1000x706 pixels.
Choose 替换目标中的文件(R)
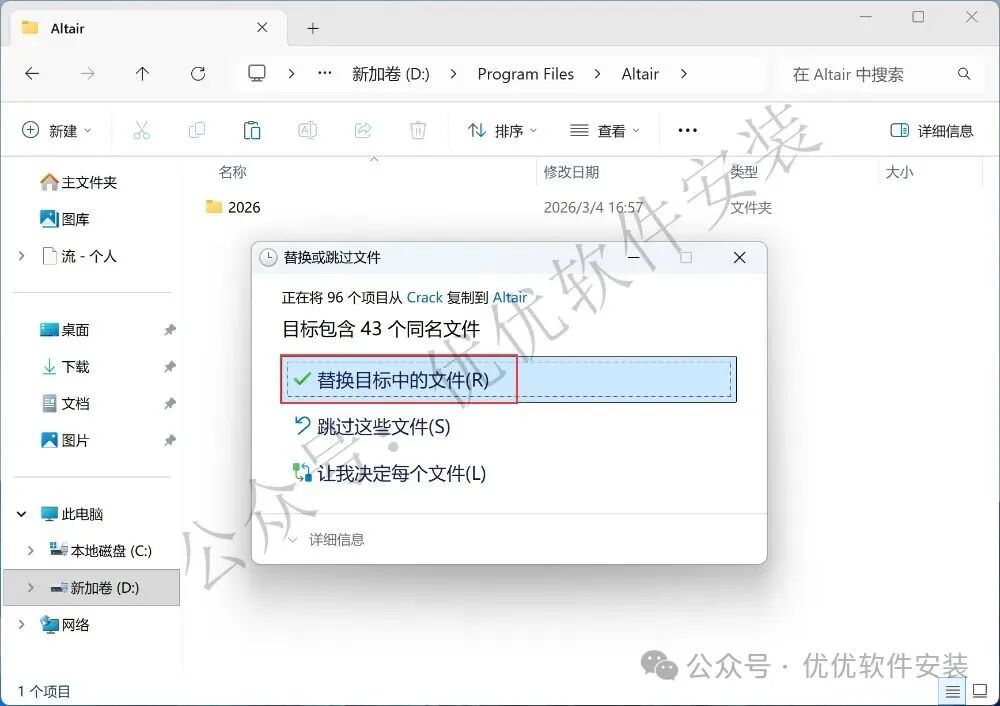(x=509, y=379)
